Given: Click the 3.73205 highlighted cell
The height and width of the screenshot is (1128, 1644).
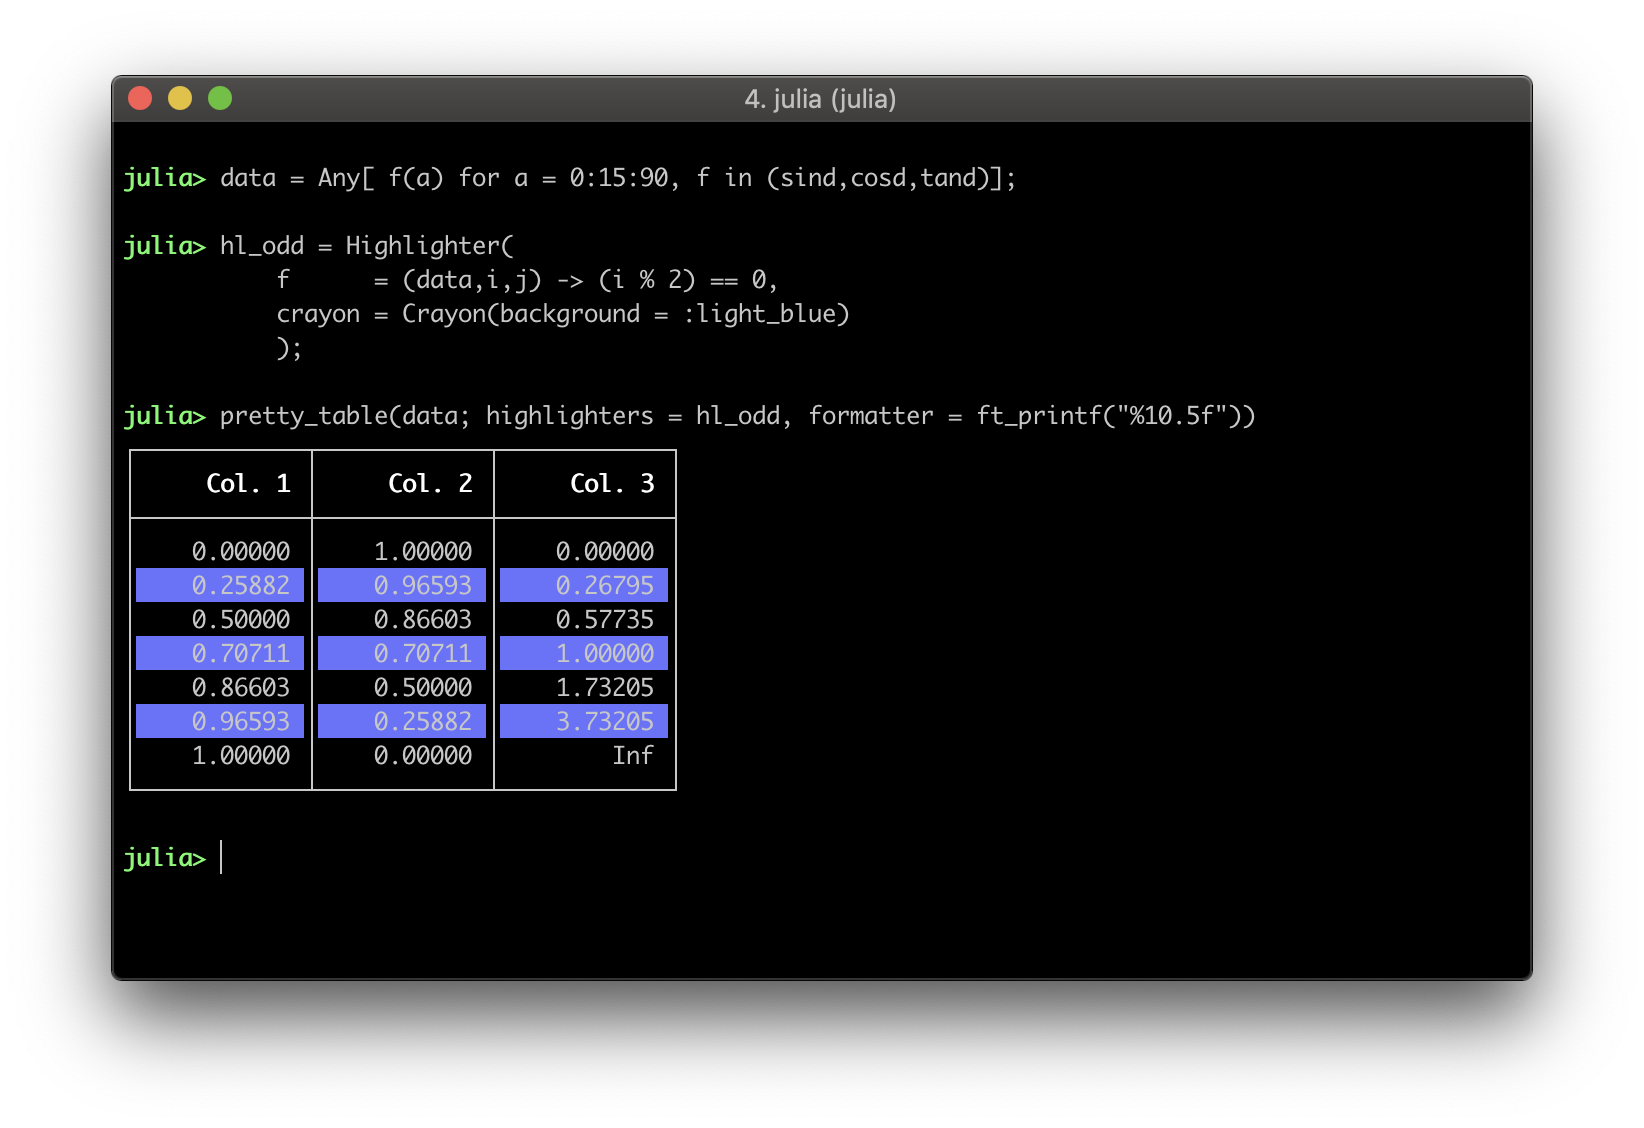Looking at the screenshot, I should [x=604, y=722].
